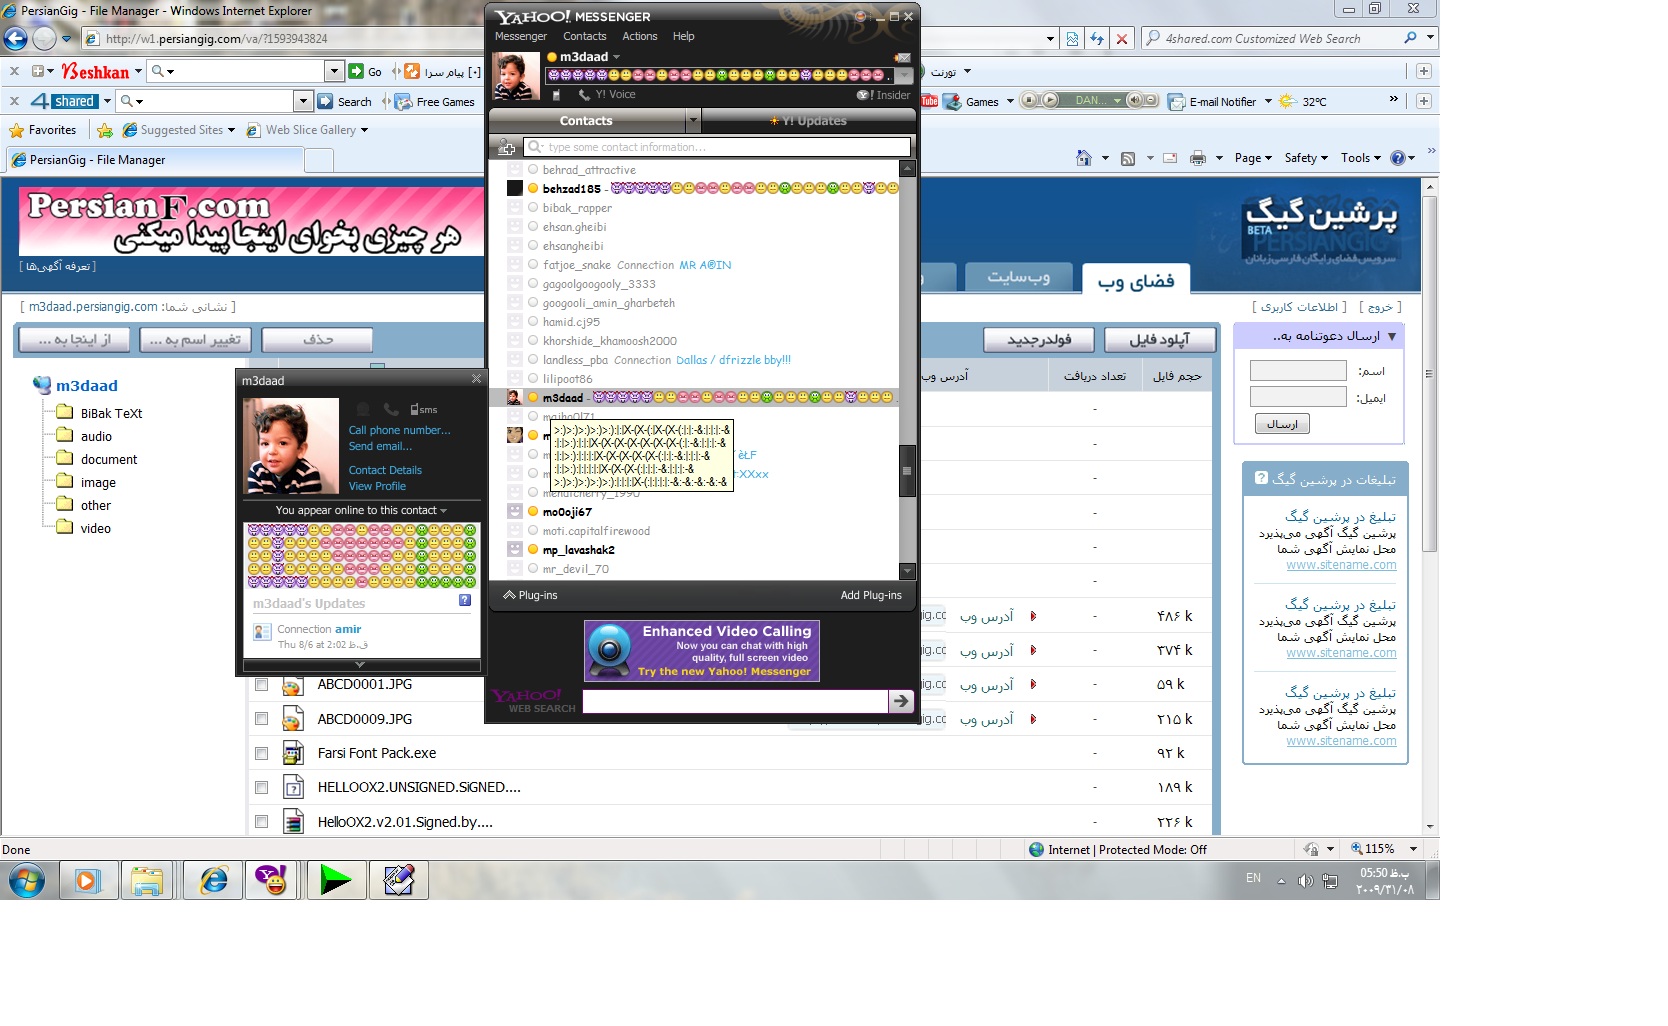Tick the checkbox for ABCD0009.JPG

(261, 719)
